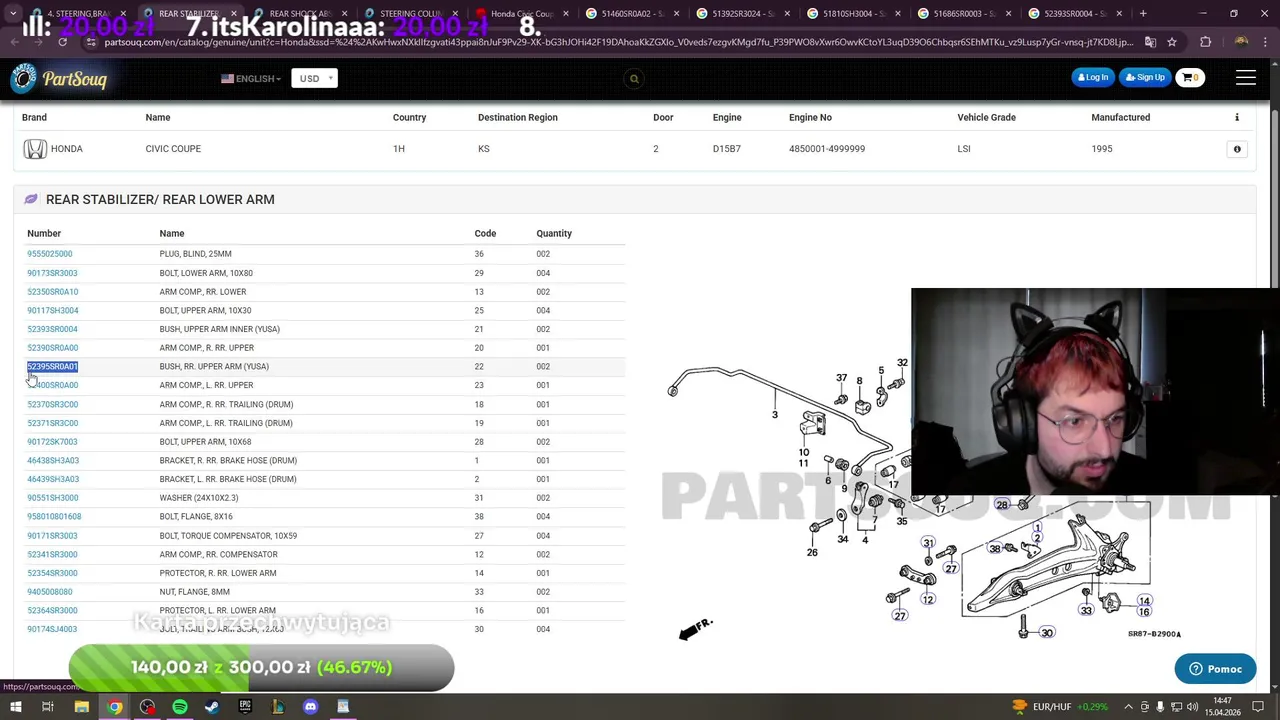The width and height of the screenshot is (1280, 720).
Task: Open part number 52370SR3C00 link
Action: [52, 404]
